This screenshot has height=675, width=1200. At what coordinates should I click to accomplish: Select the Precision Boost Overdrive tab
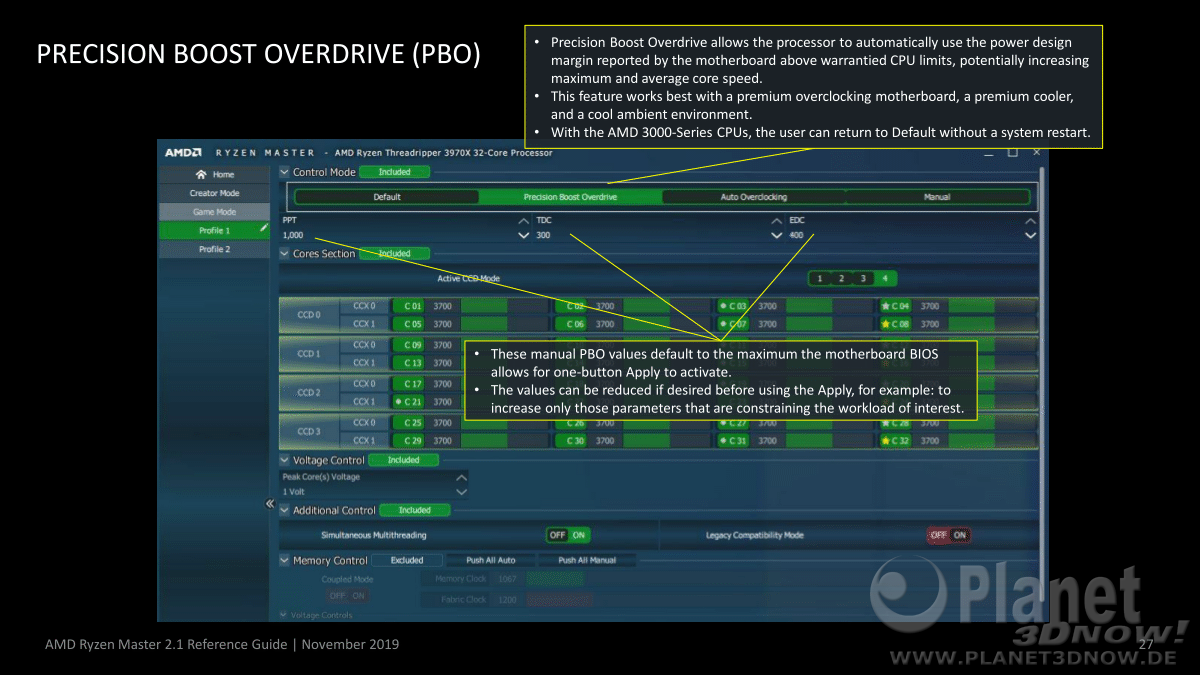coord(570,197)
